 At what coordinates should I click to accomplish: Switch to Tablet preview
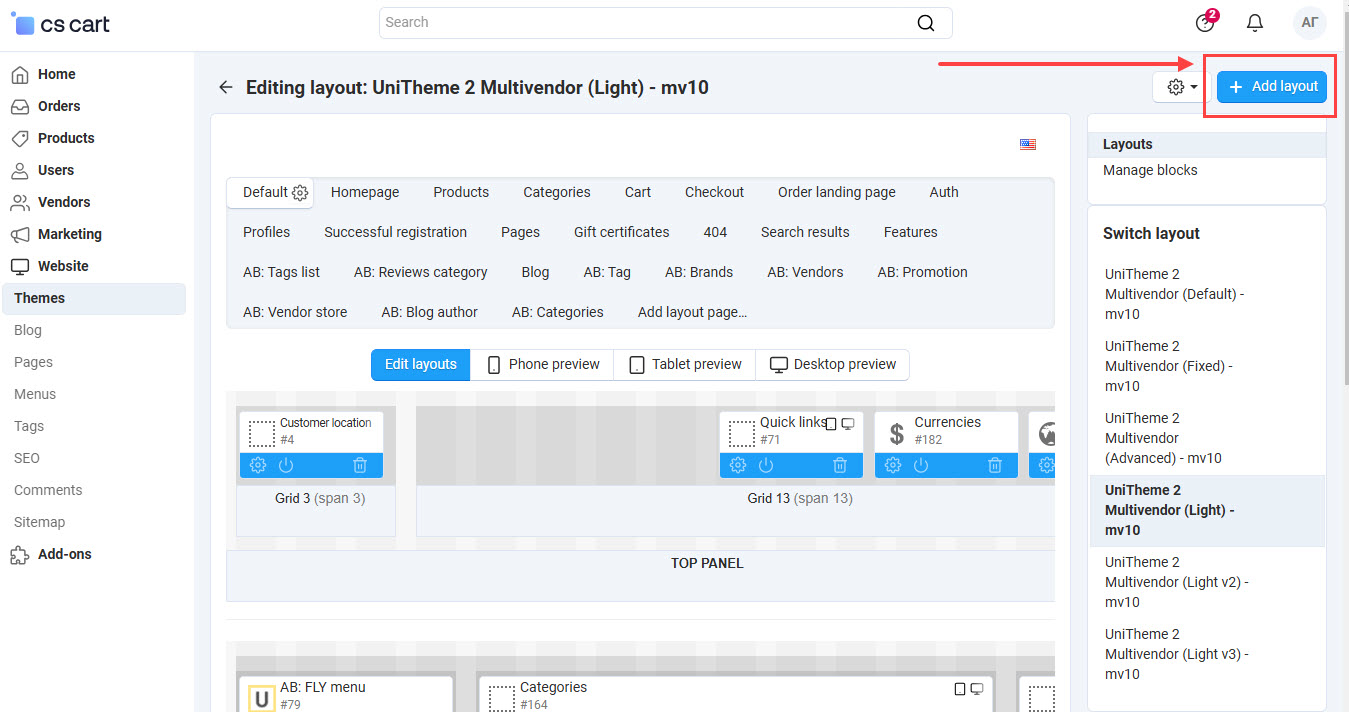pos(685,364)
